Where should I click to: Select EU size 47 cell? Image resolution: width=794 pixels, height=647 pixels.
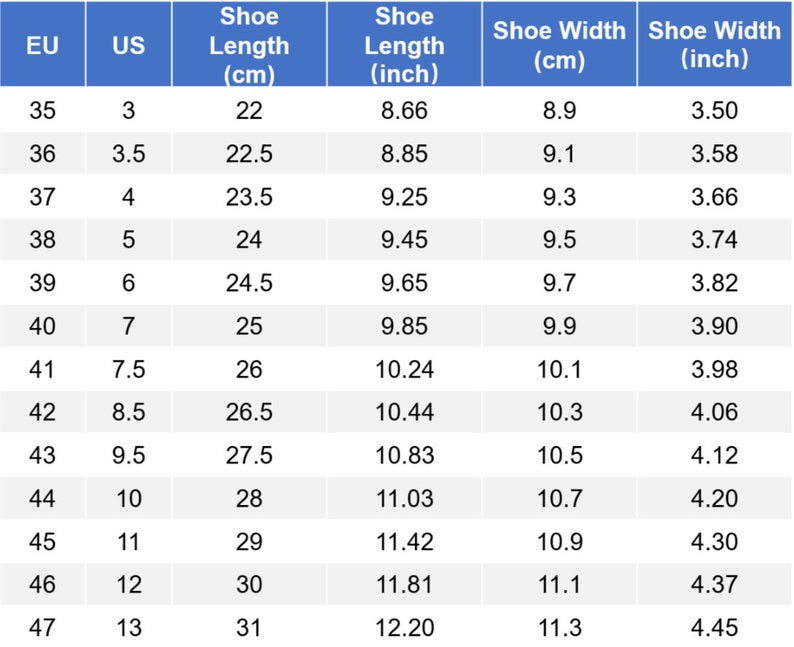point(43,627)
